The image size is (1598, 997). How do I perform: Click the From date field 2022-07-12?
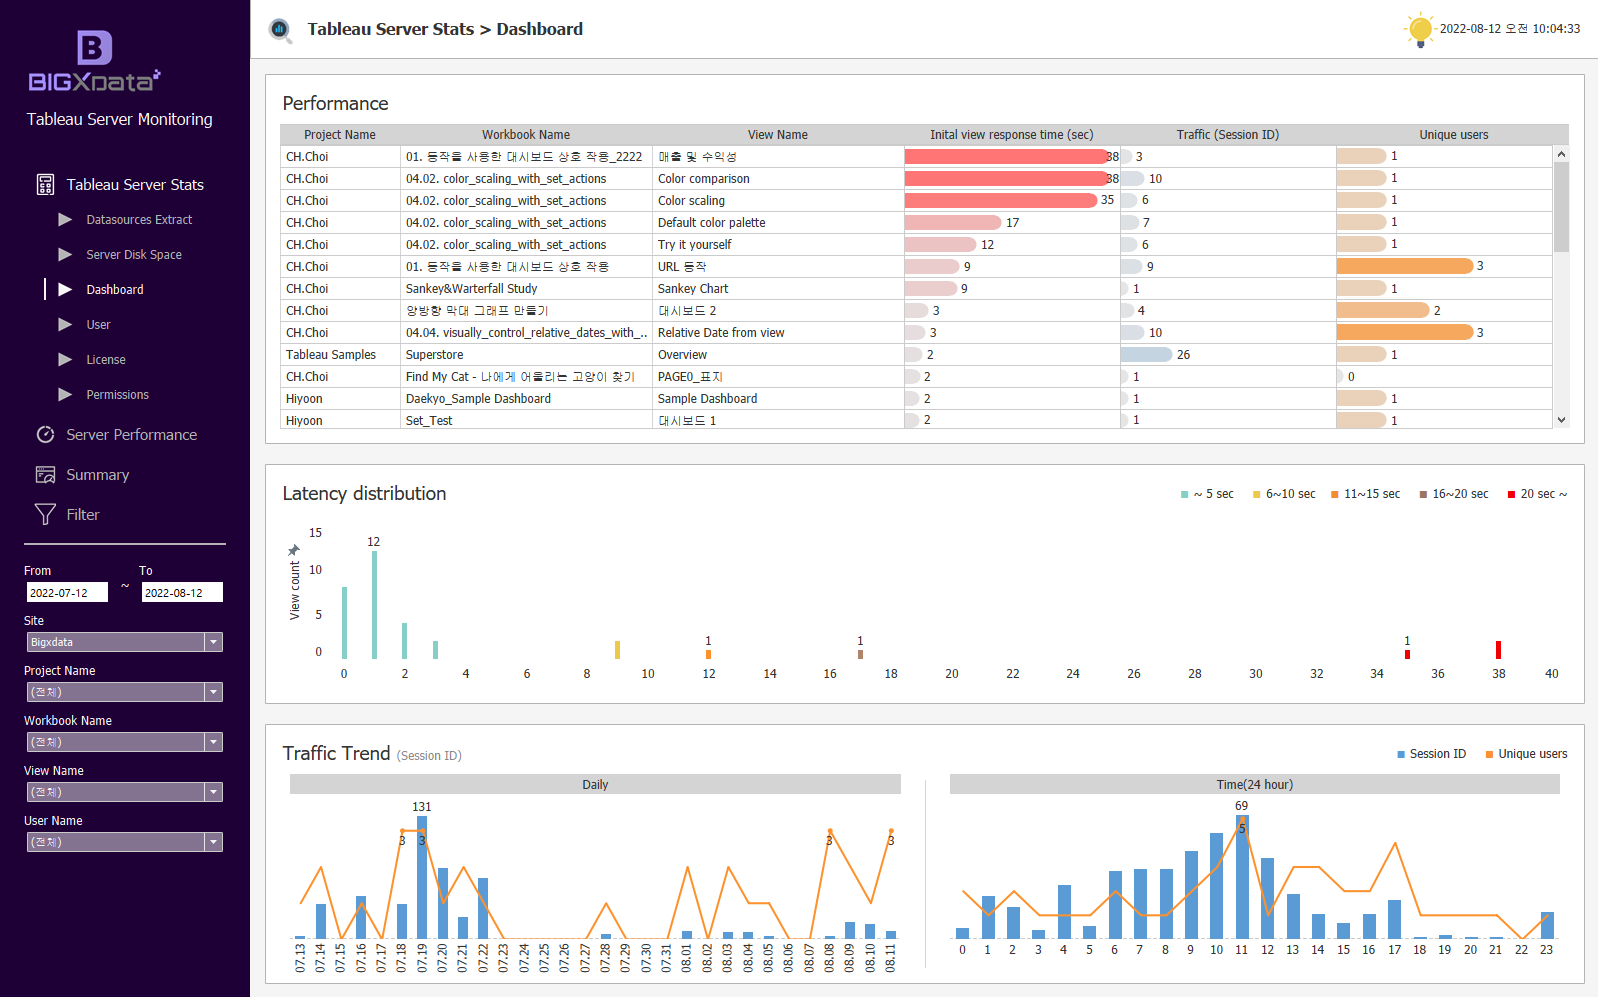tap(67, 592)
